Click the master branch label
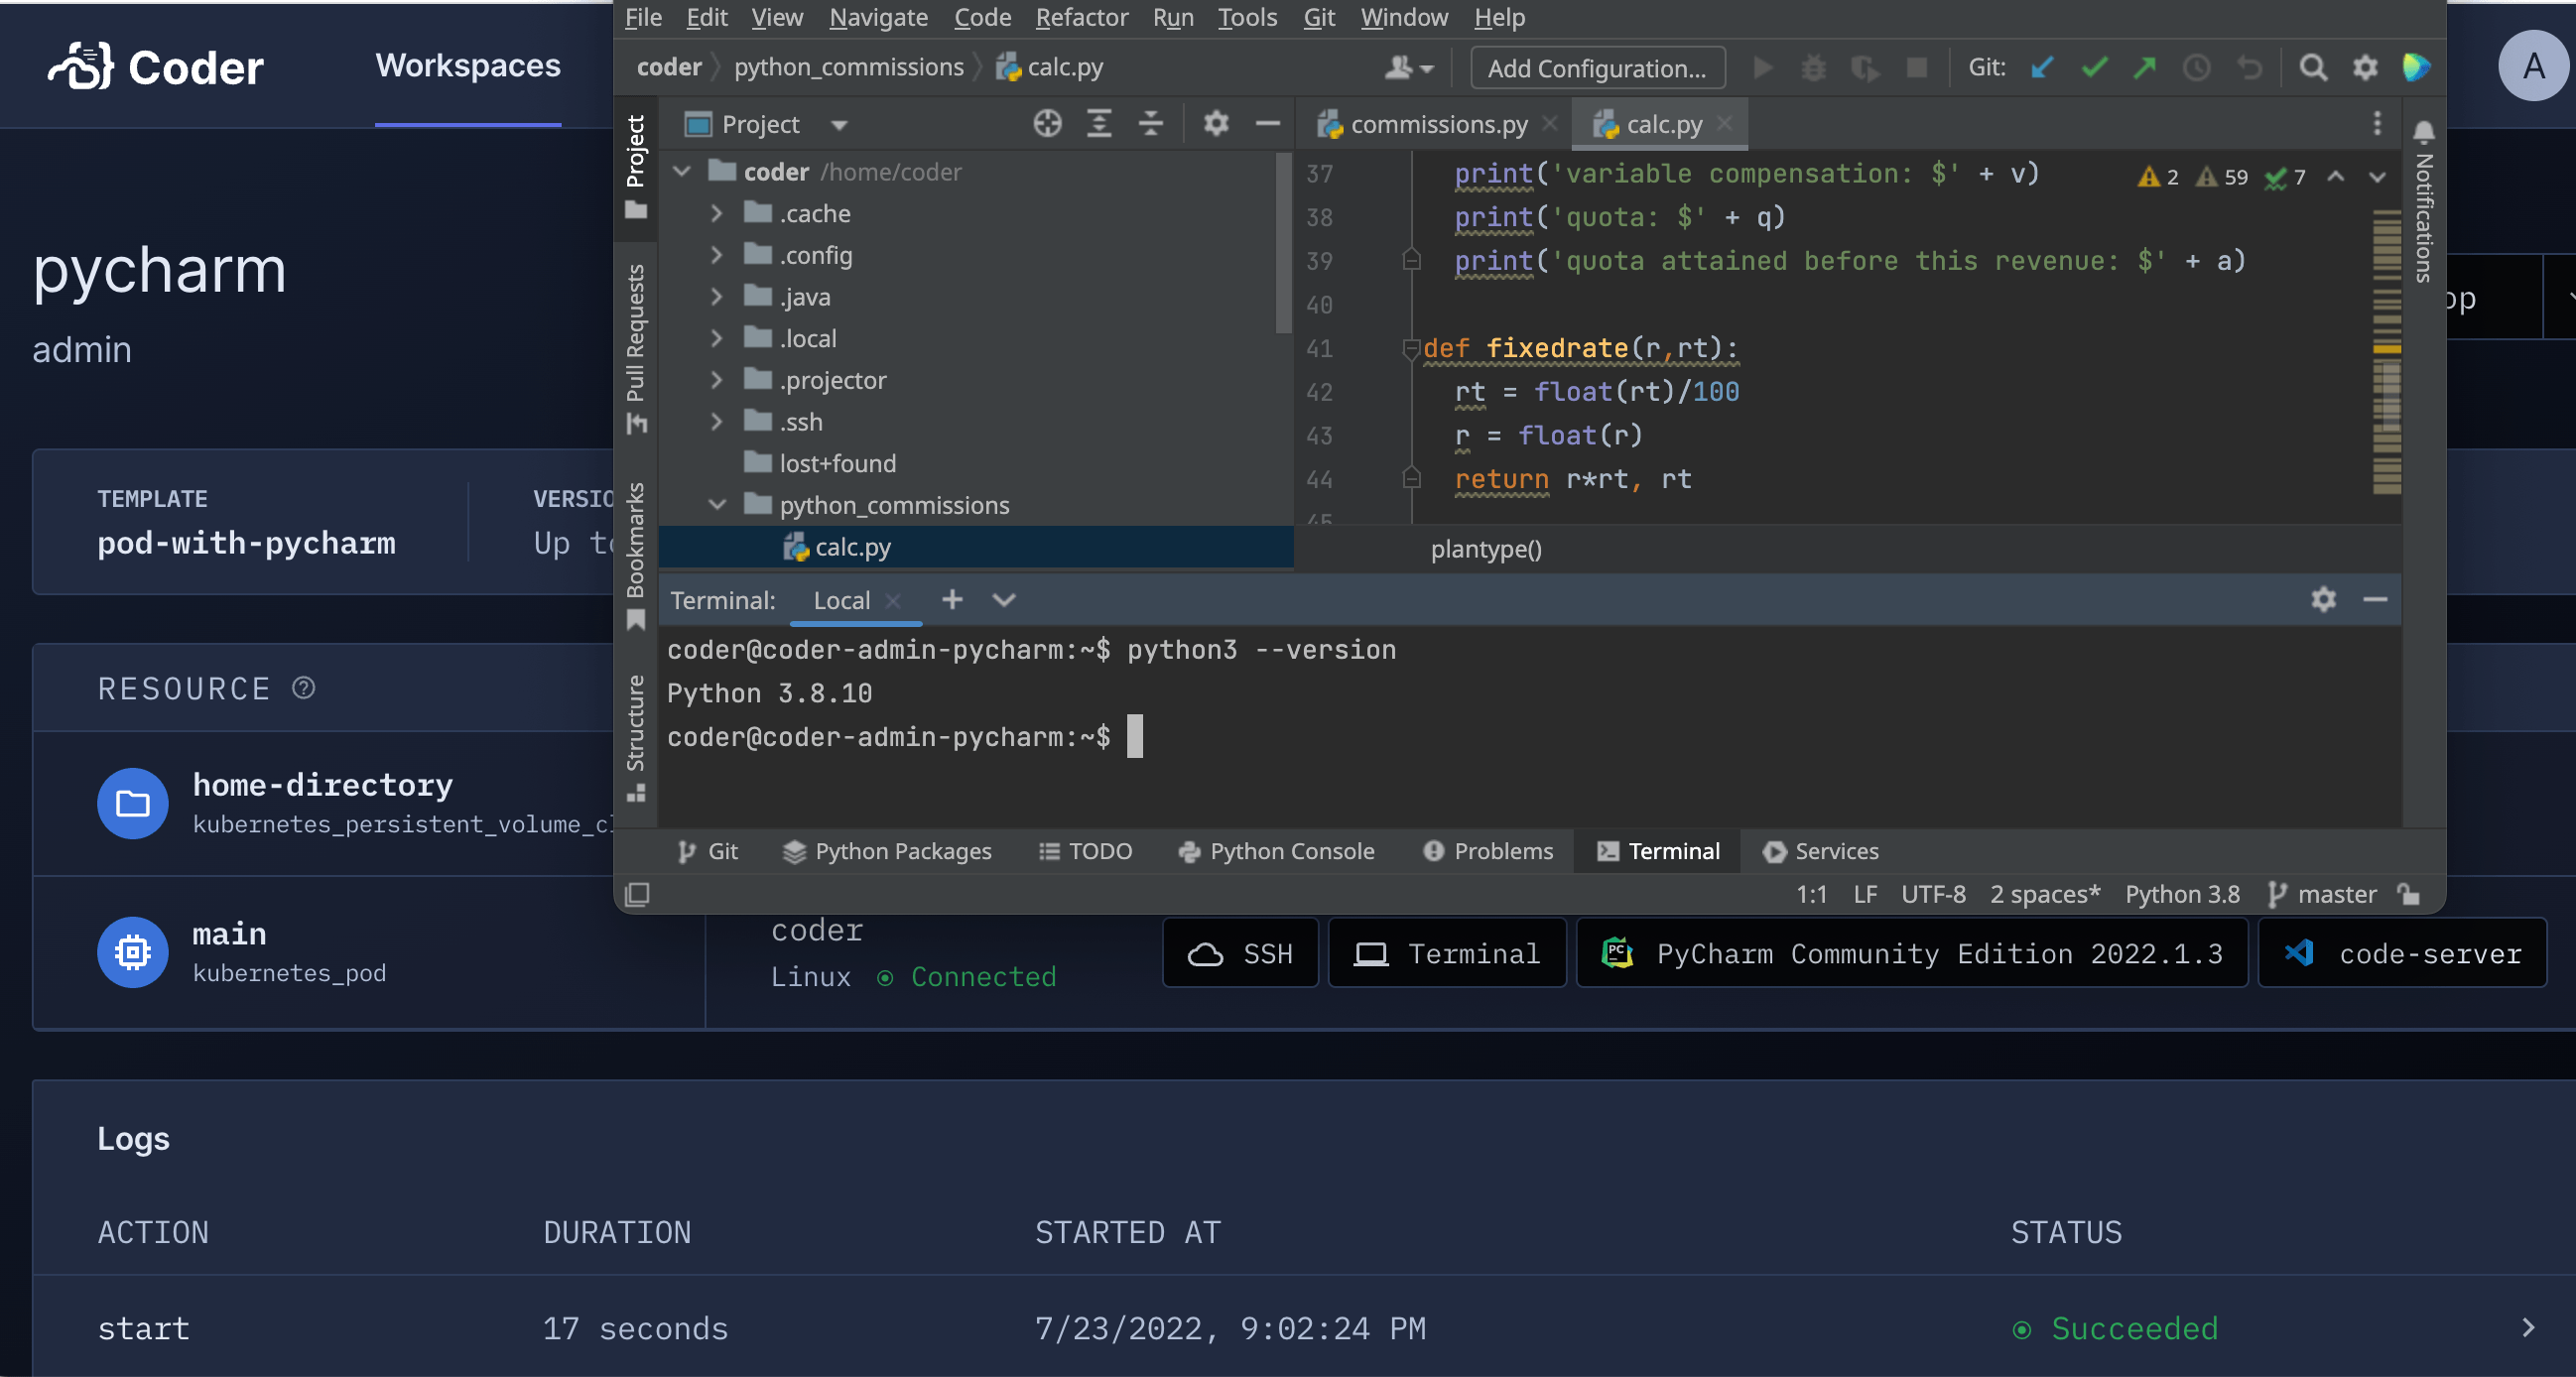2576x1377 pixels. pyautogui.click(x=2334, y=893)
